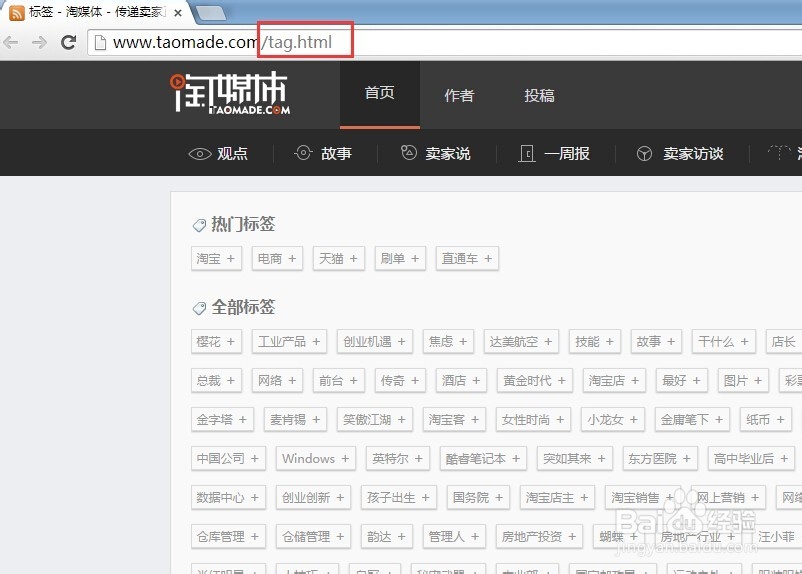This screenshot has width=802, height=574.
Task: Click the 金庸笔下 tag
Action: coord(692,420)
